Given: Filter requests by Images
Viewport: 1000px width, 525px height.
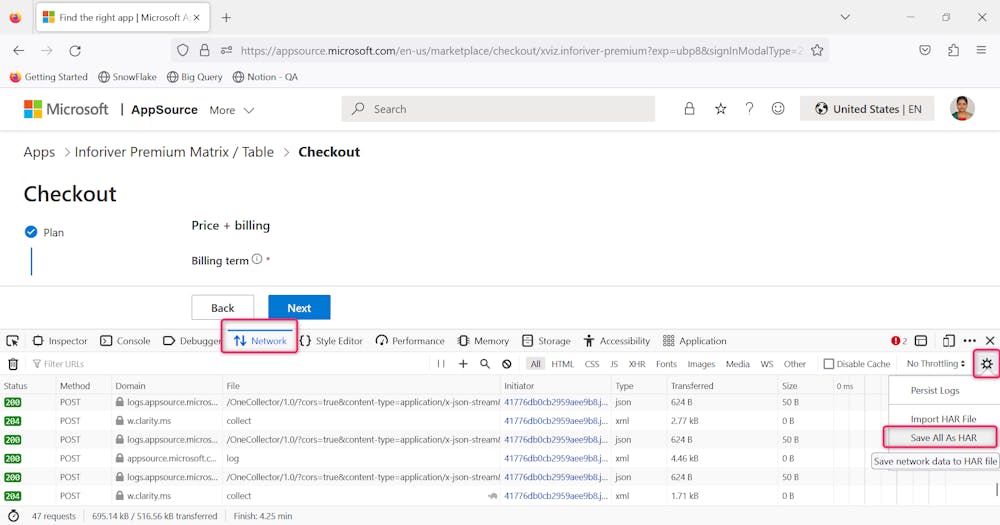Looking at the screenshot, I should [x=701, y=364].
